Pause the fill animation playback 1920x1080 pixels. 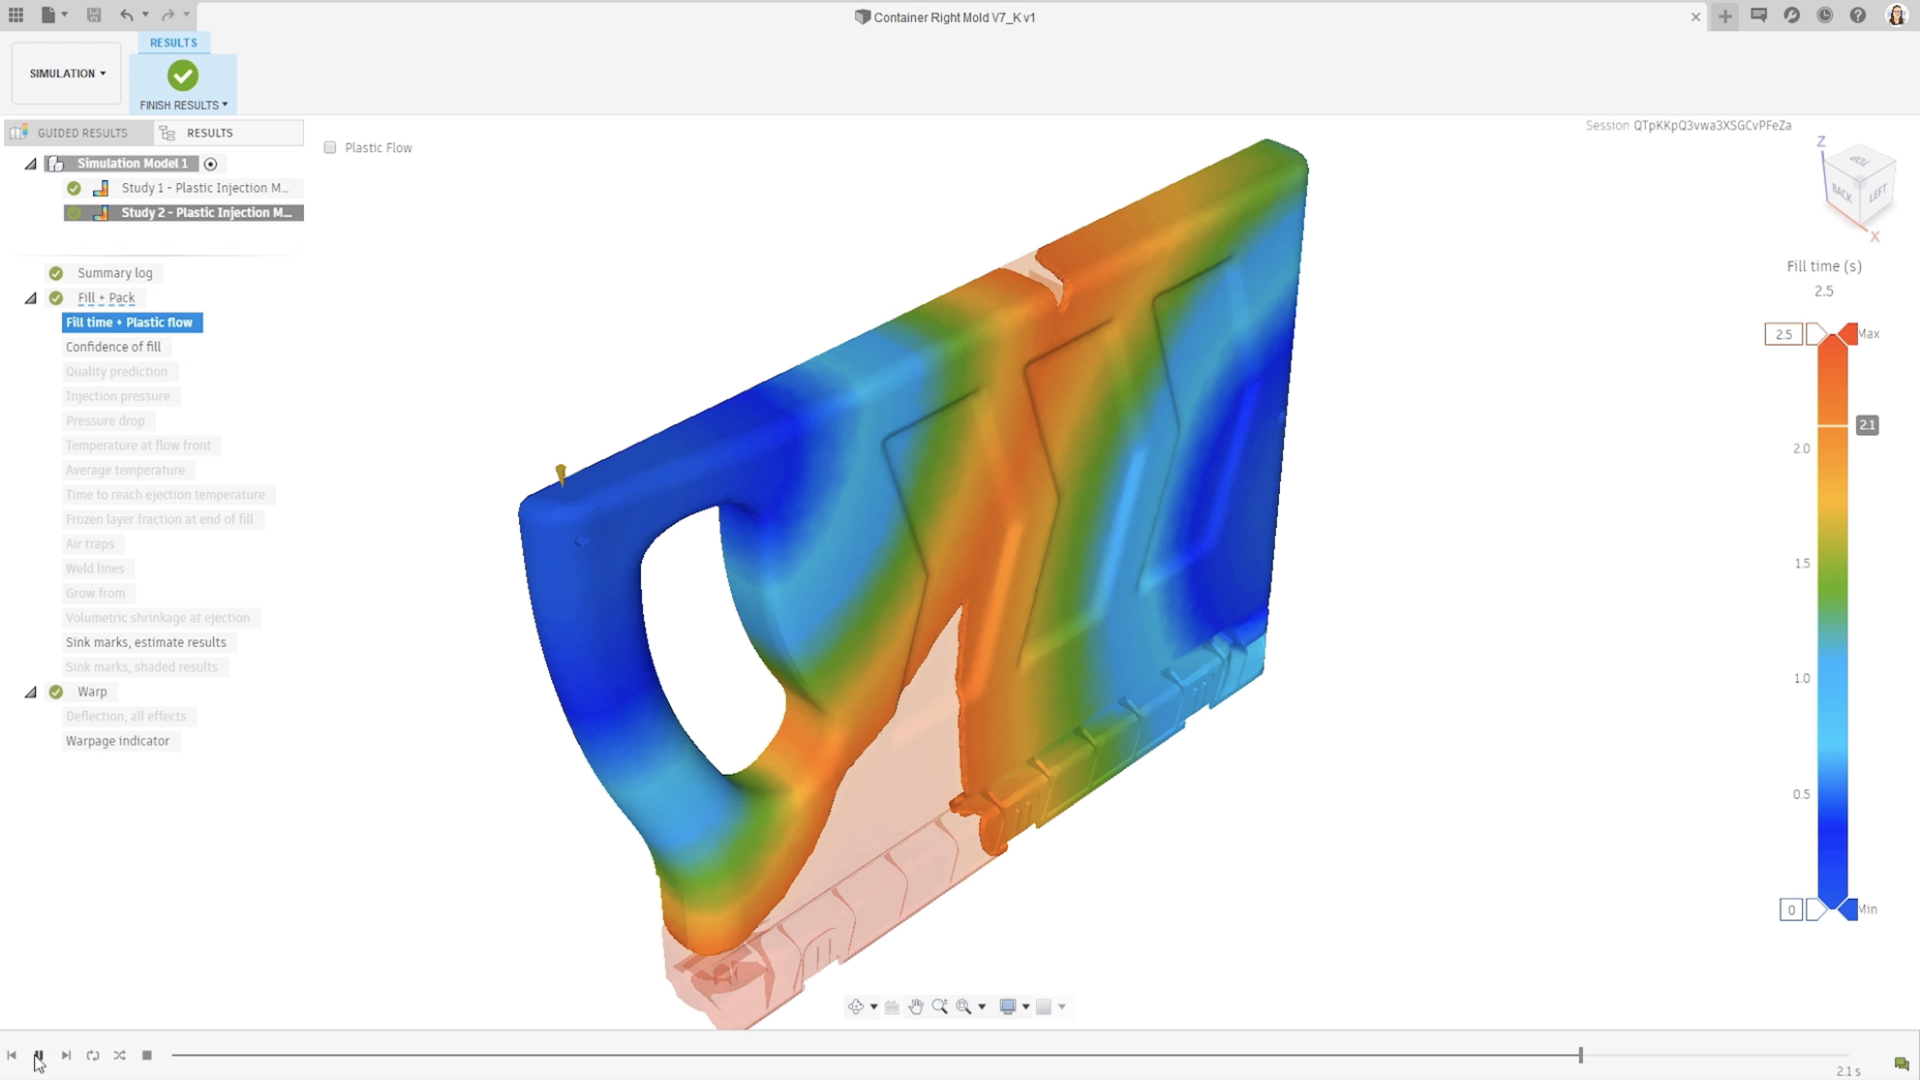tap(38, 1055)
